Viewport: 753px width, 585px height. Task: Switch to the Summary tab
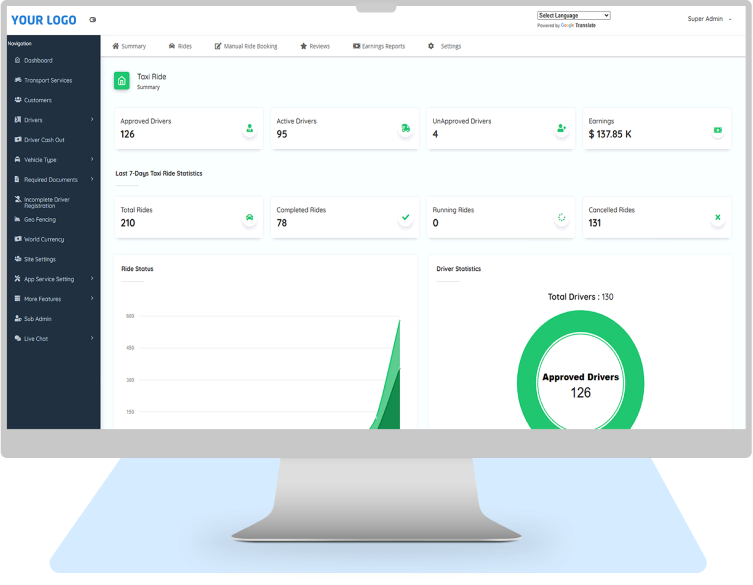(129, 46)
